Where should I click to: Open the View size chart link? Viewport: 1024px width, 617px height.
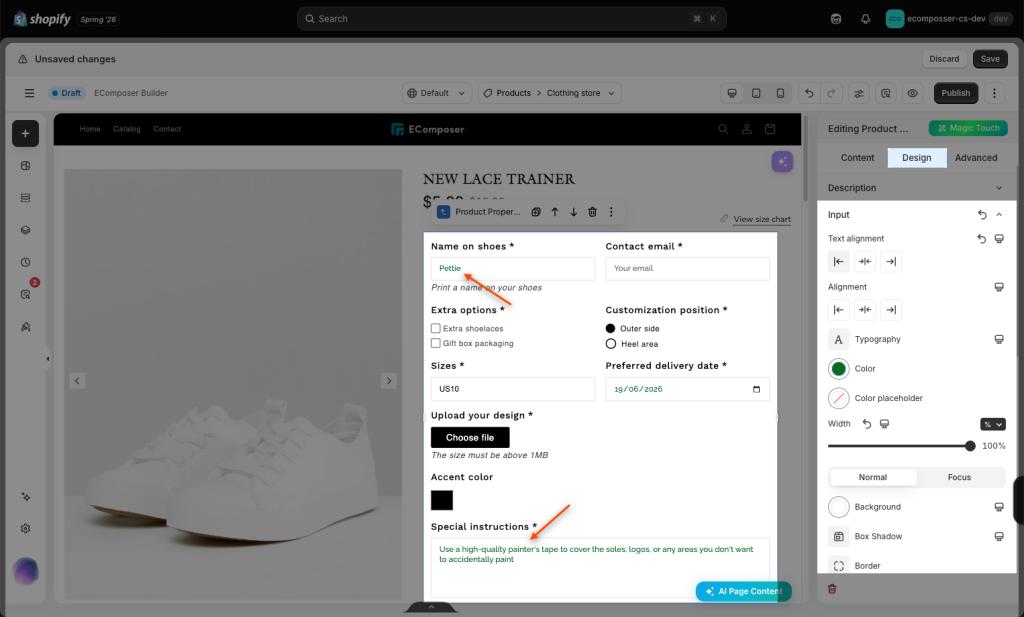tap(761, 219)
